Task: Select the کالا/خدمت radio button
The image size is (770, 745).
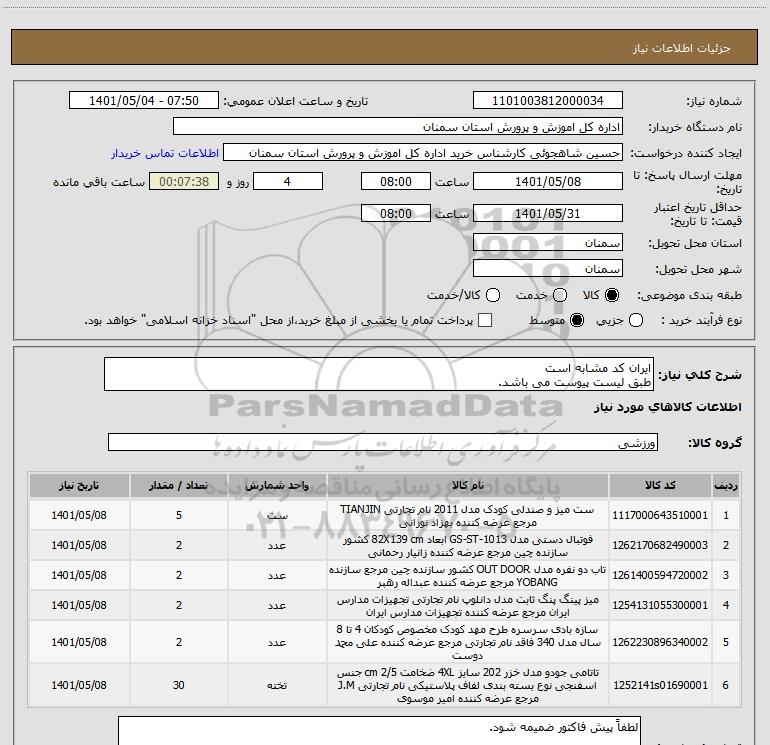Action: tap(493, 295)
